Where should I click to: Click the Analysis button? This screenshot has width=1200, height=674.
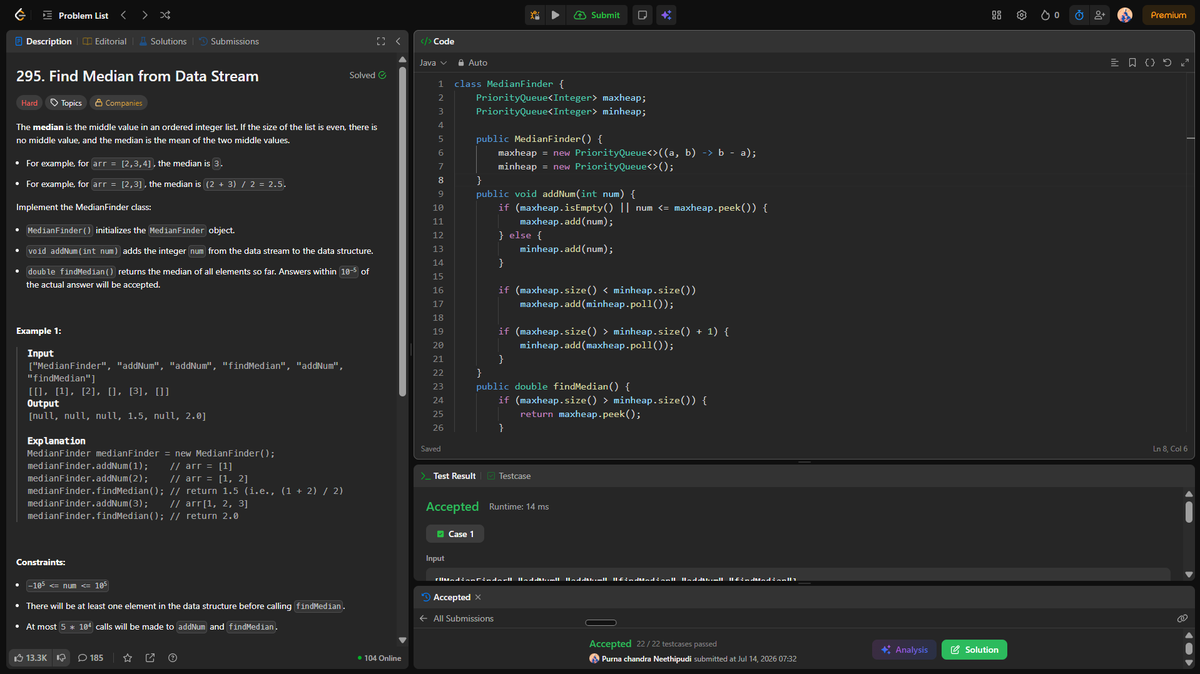tap(904, 650)
